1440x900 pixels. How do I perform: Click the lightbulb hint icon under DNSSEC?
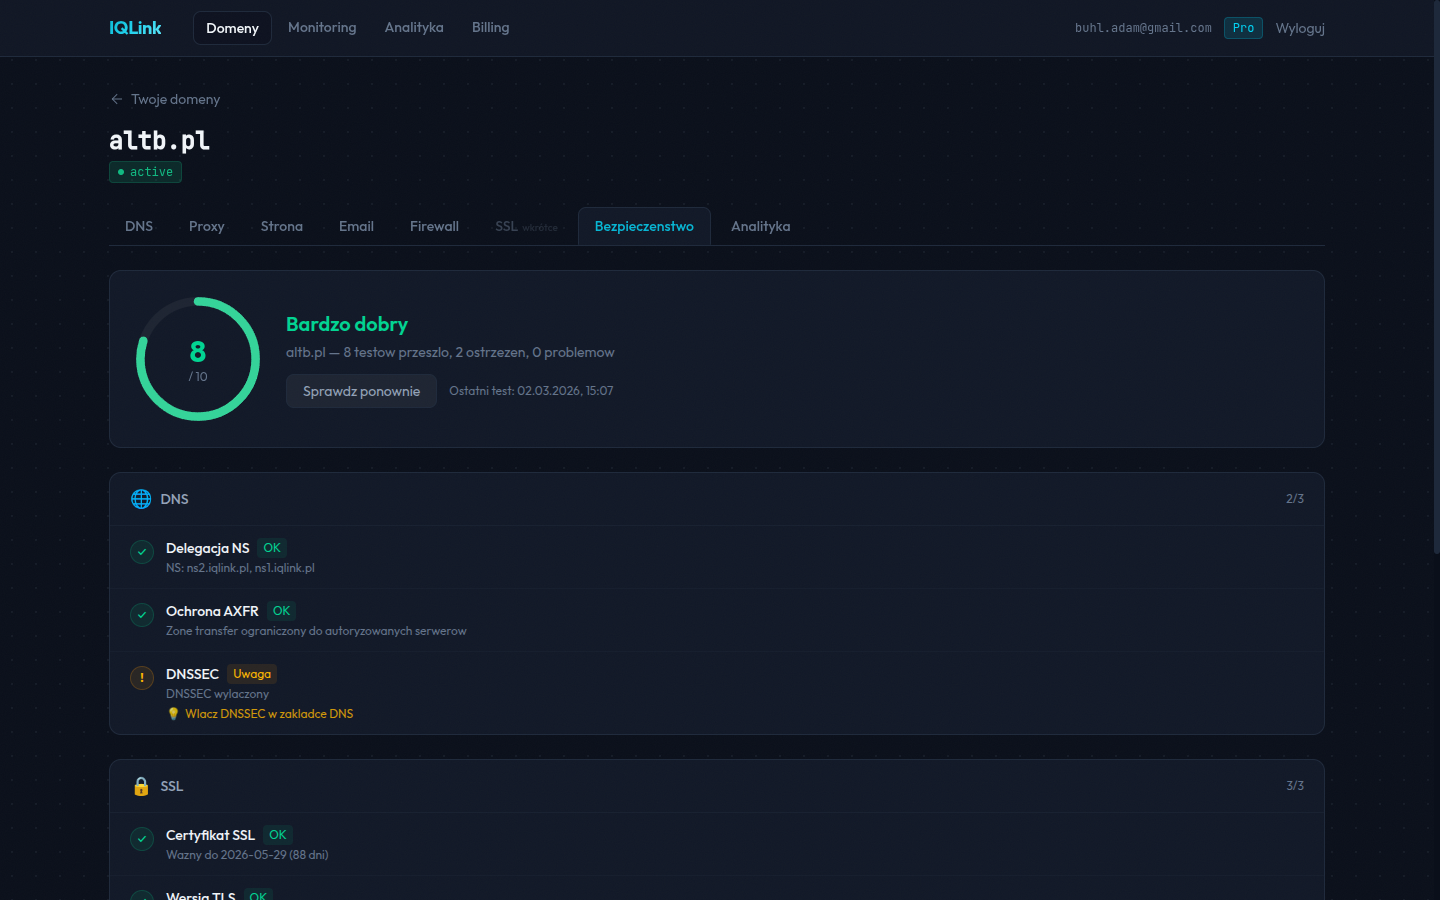173,714
